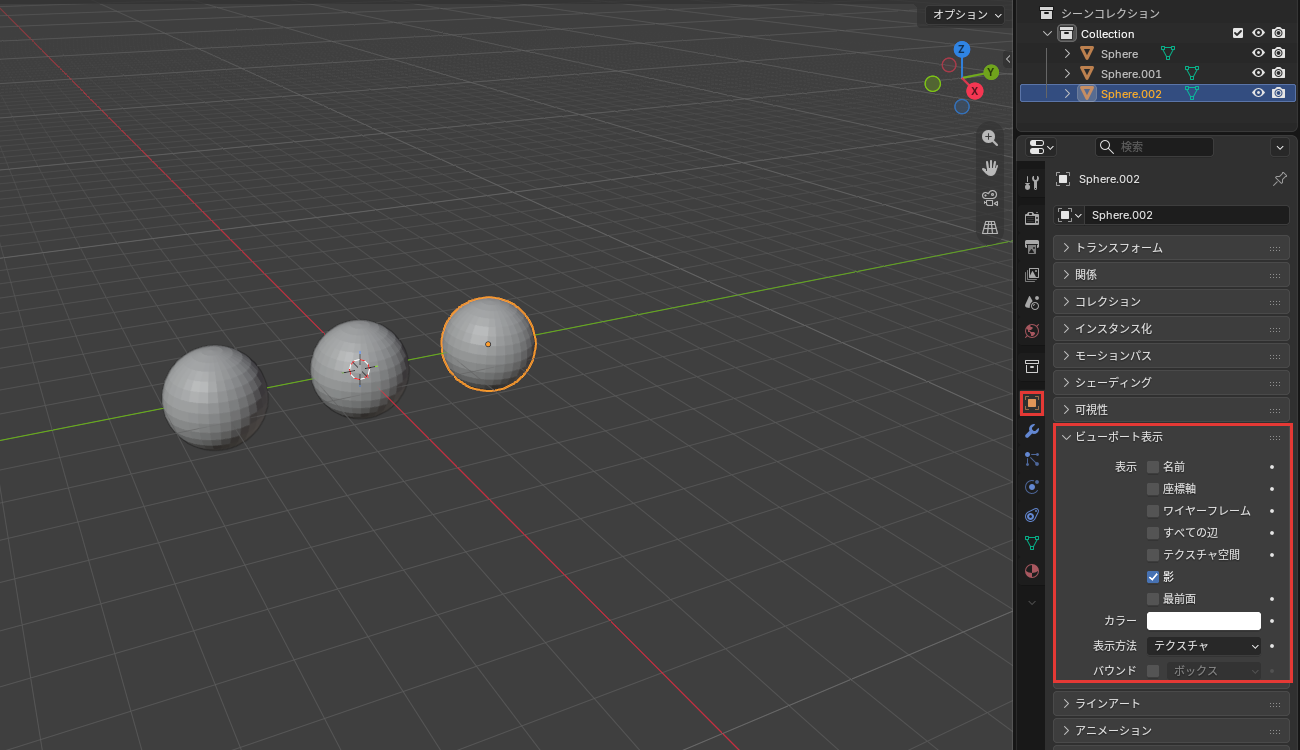This screenshot has width=1300, height=750.
Task: Switch perspective/orthographic grid icon
Action: [990, 227]
